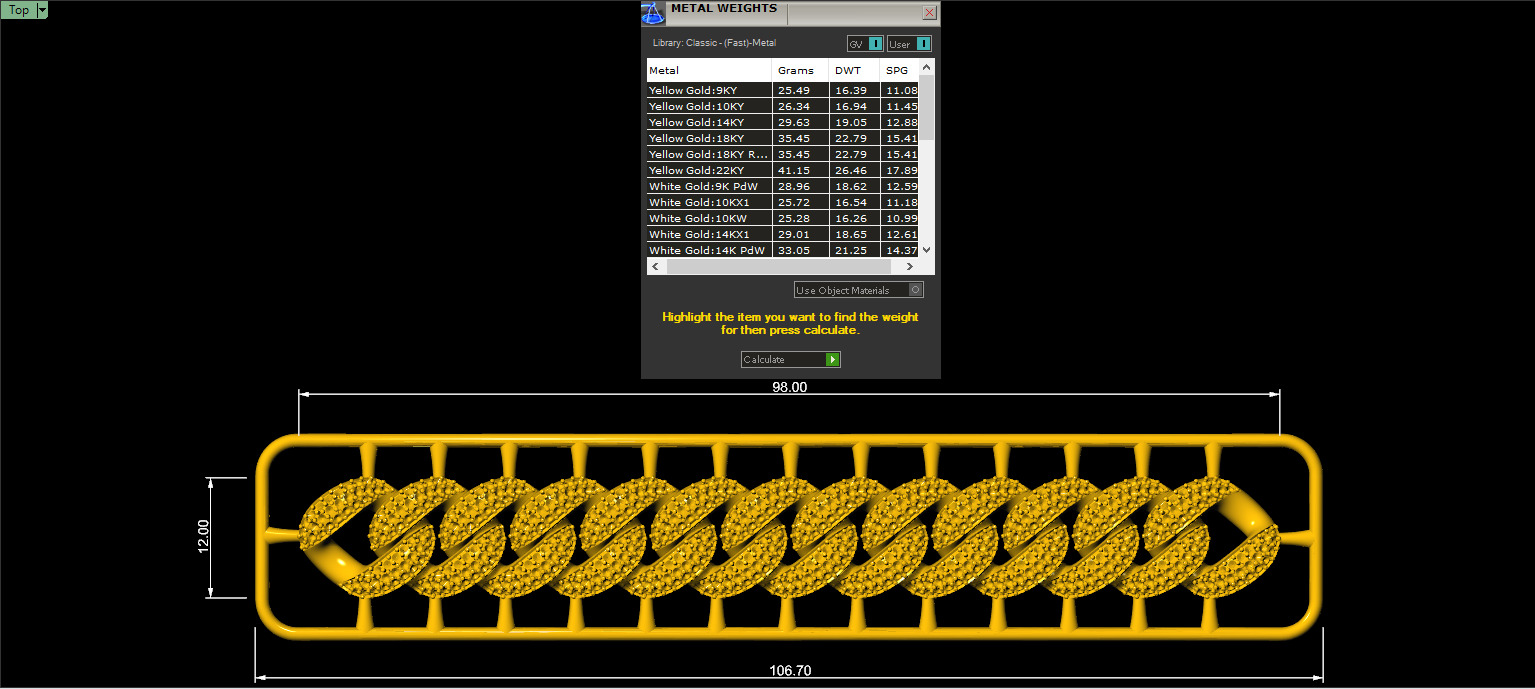Select the Yellow Gold:10KY row
This screenshot has width=1535, height=689.
tap(782, 106)
